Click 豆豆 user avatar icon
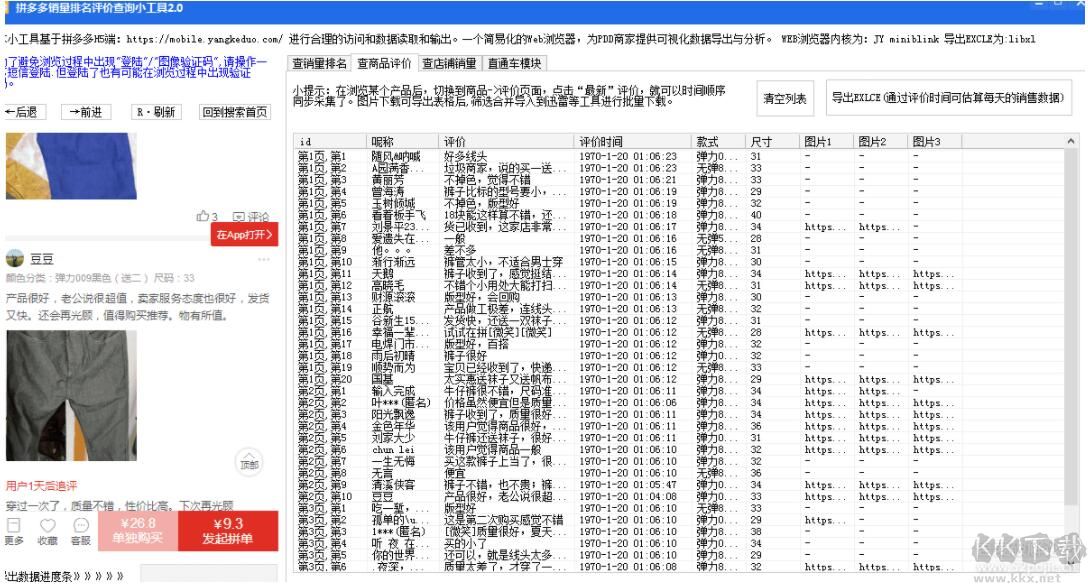 [14, 258]
